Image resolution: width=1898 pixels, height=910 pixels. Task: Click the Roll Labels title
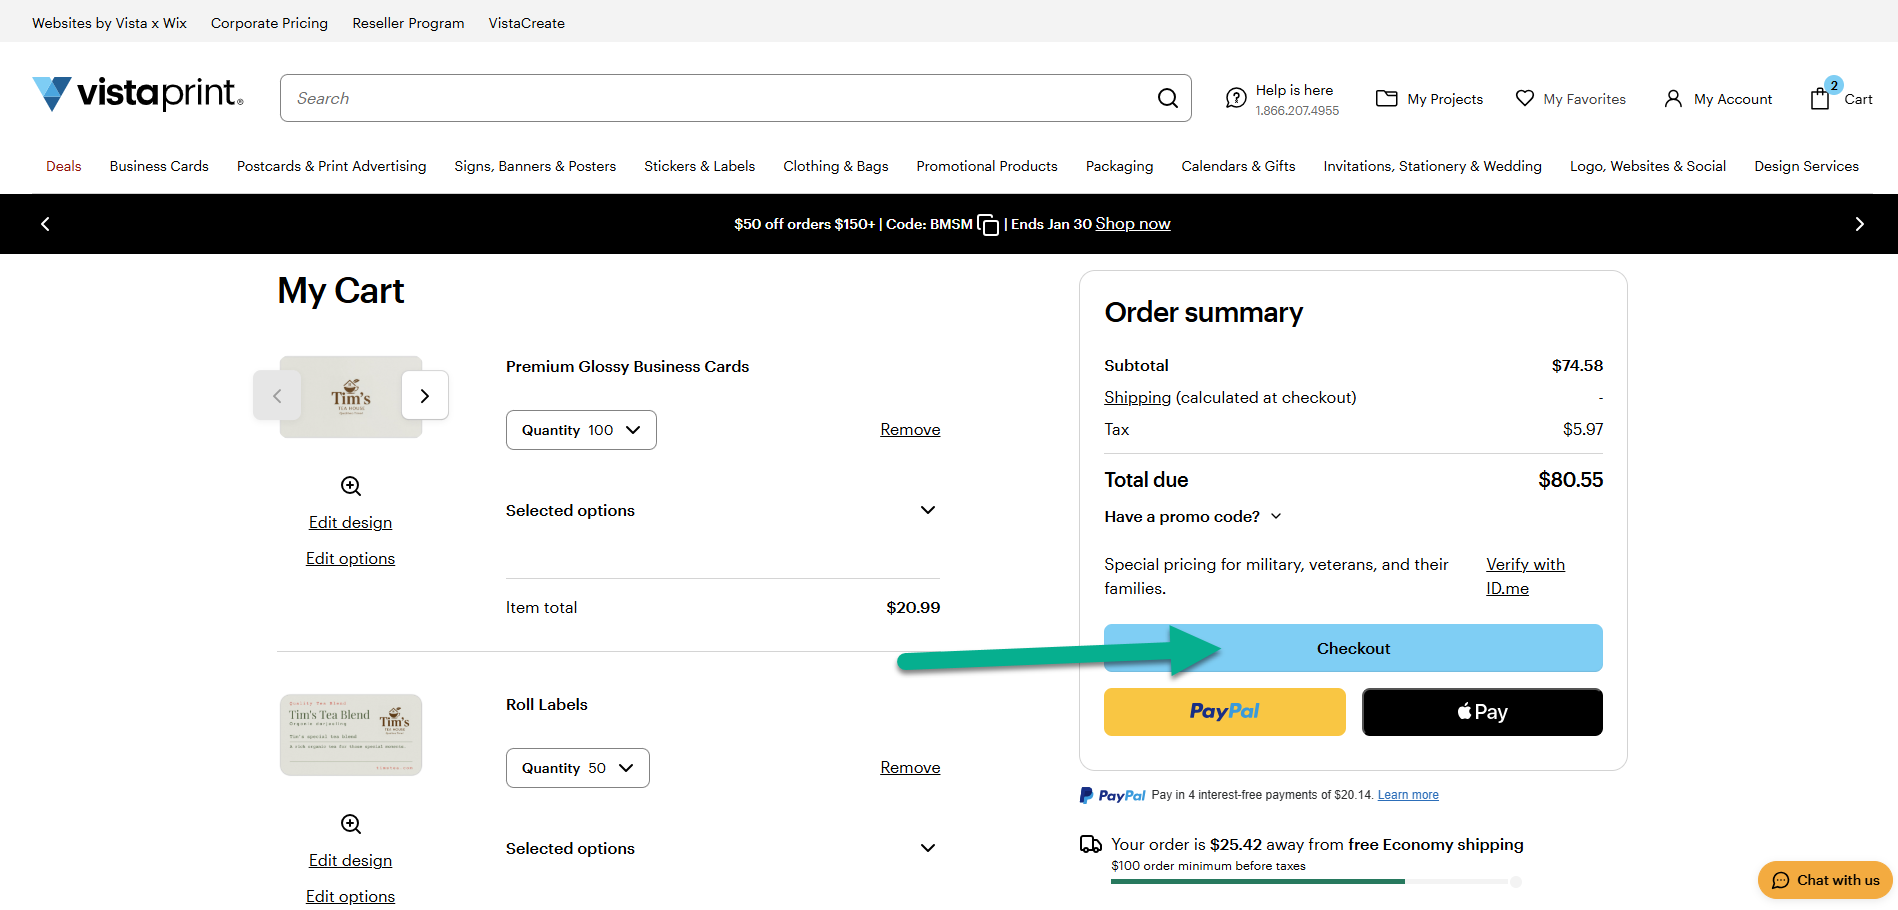547,704
